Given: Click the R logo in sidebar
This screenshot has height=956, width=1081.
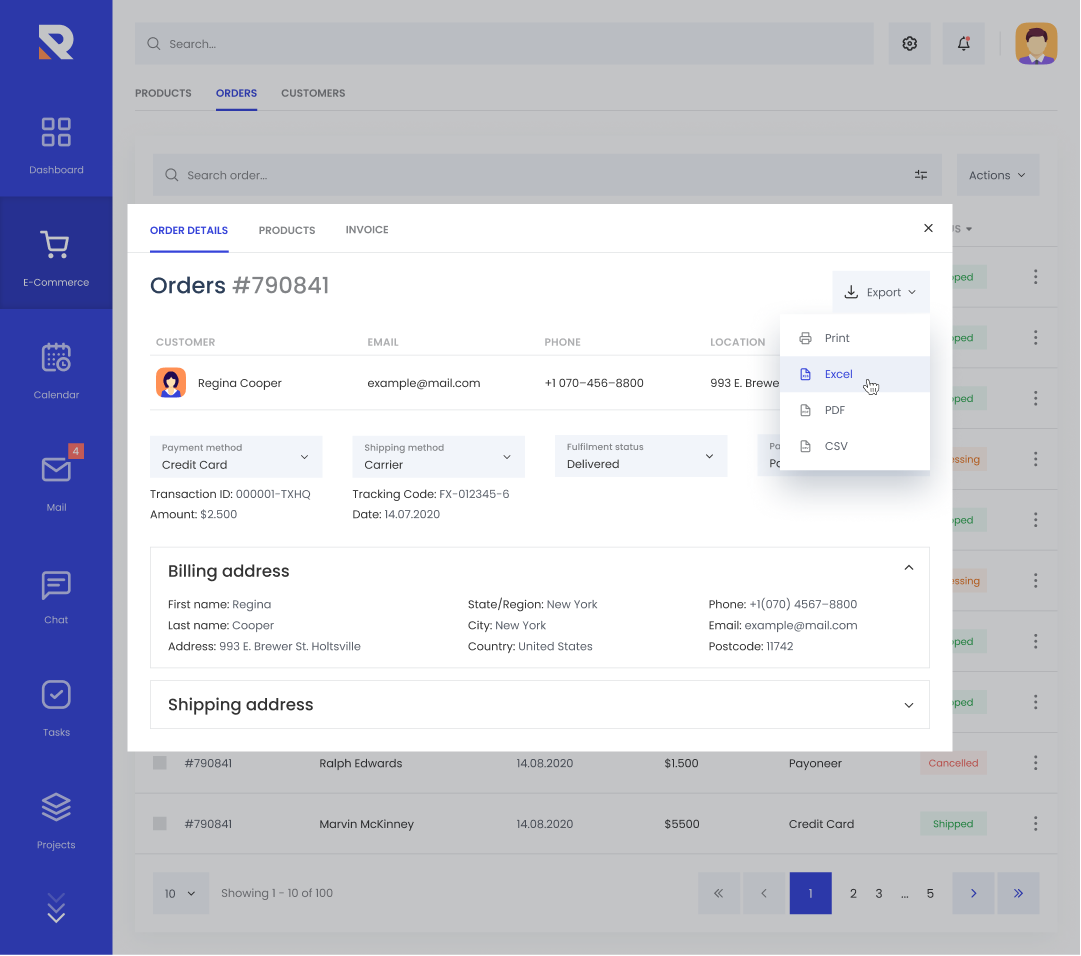Looking at the screenshot, I should pyautogui.click(x=56, y=42).
